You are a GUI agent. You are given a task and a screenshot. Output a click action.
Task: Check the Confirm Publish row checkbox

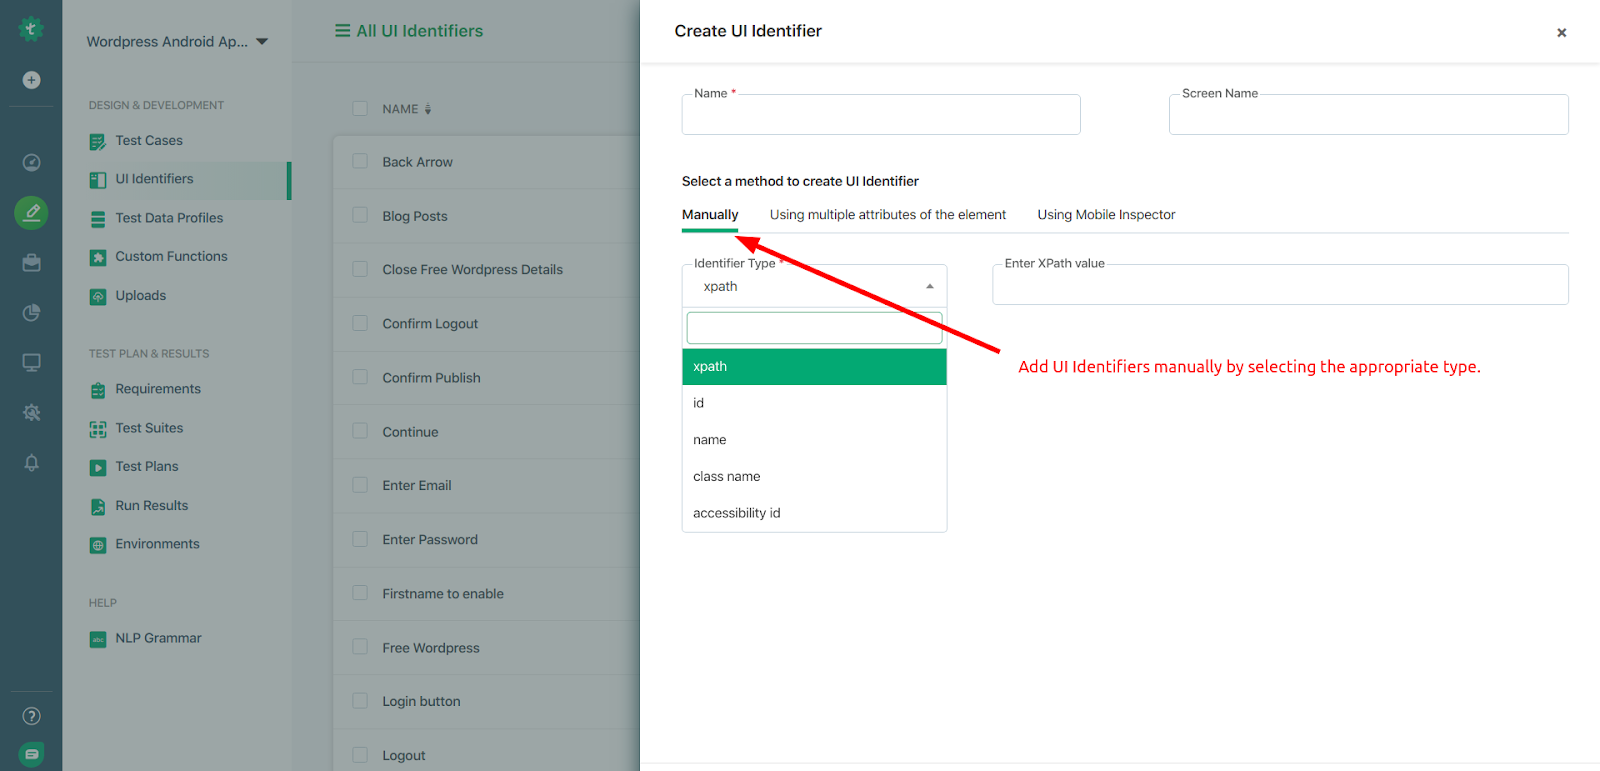[360, 377]
